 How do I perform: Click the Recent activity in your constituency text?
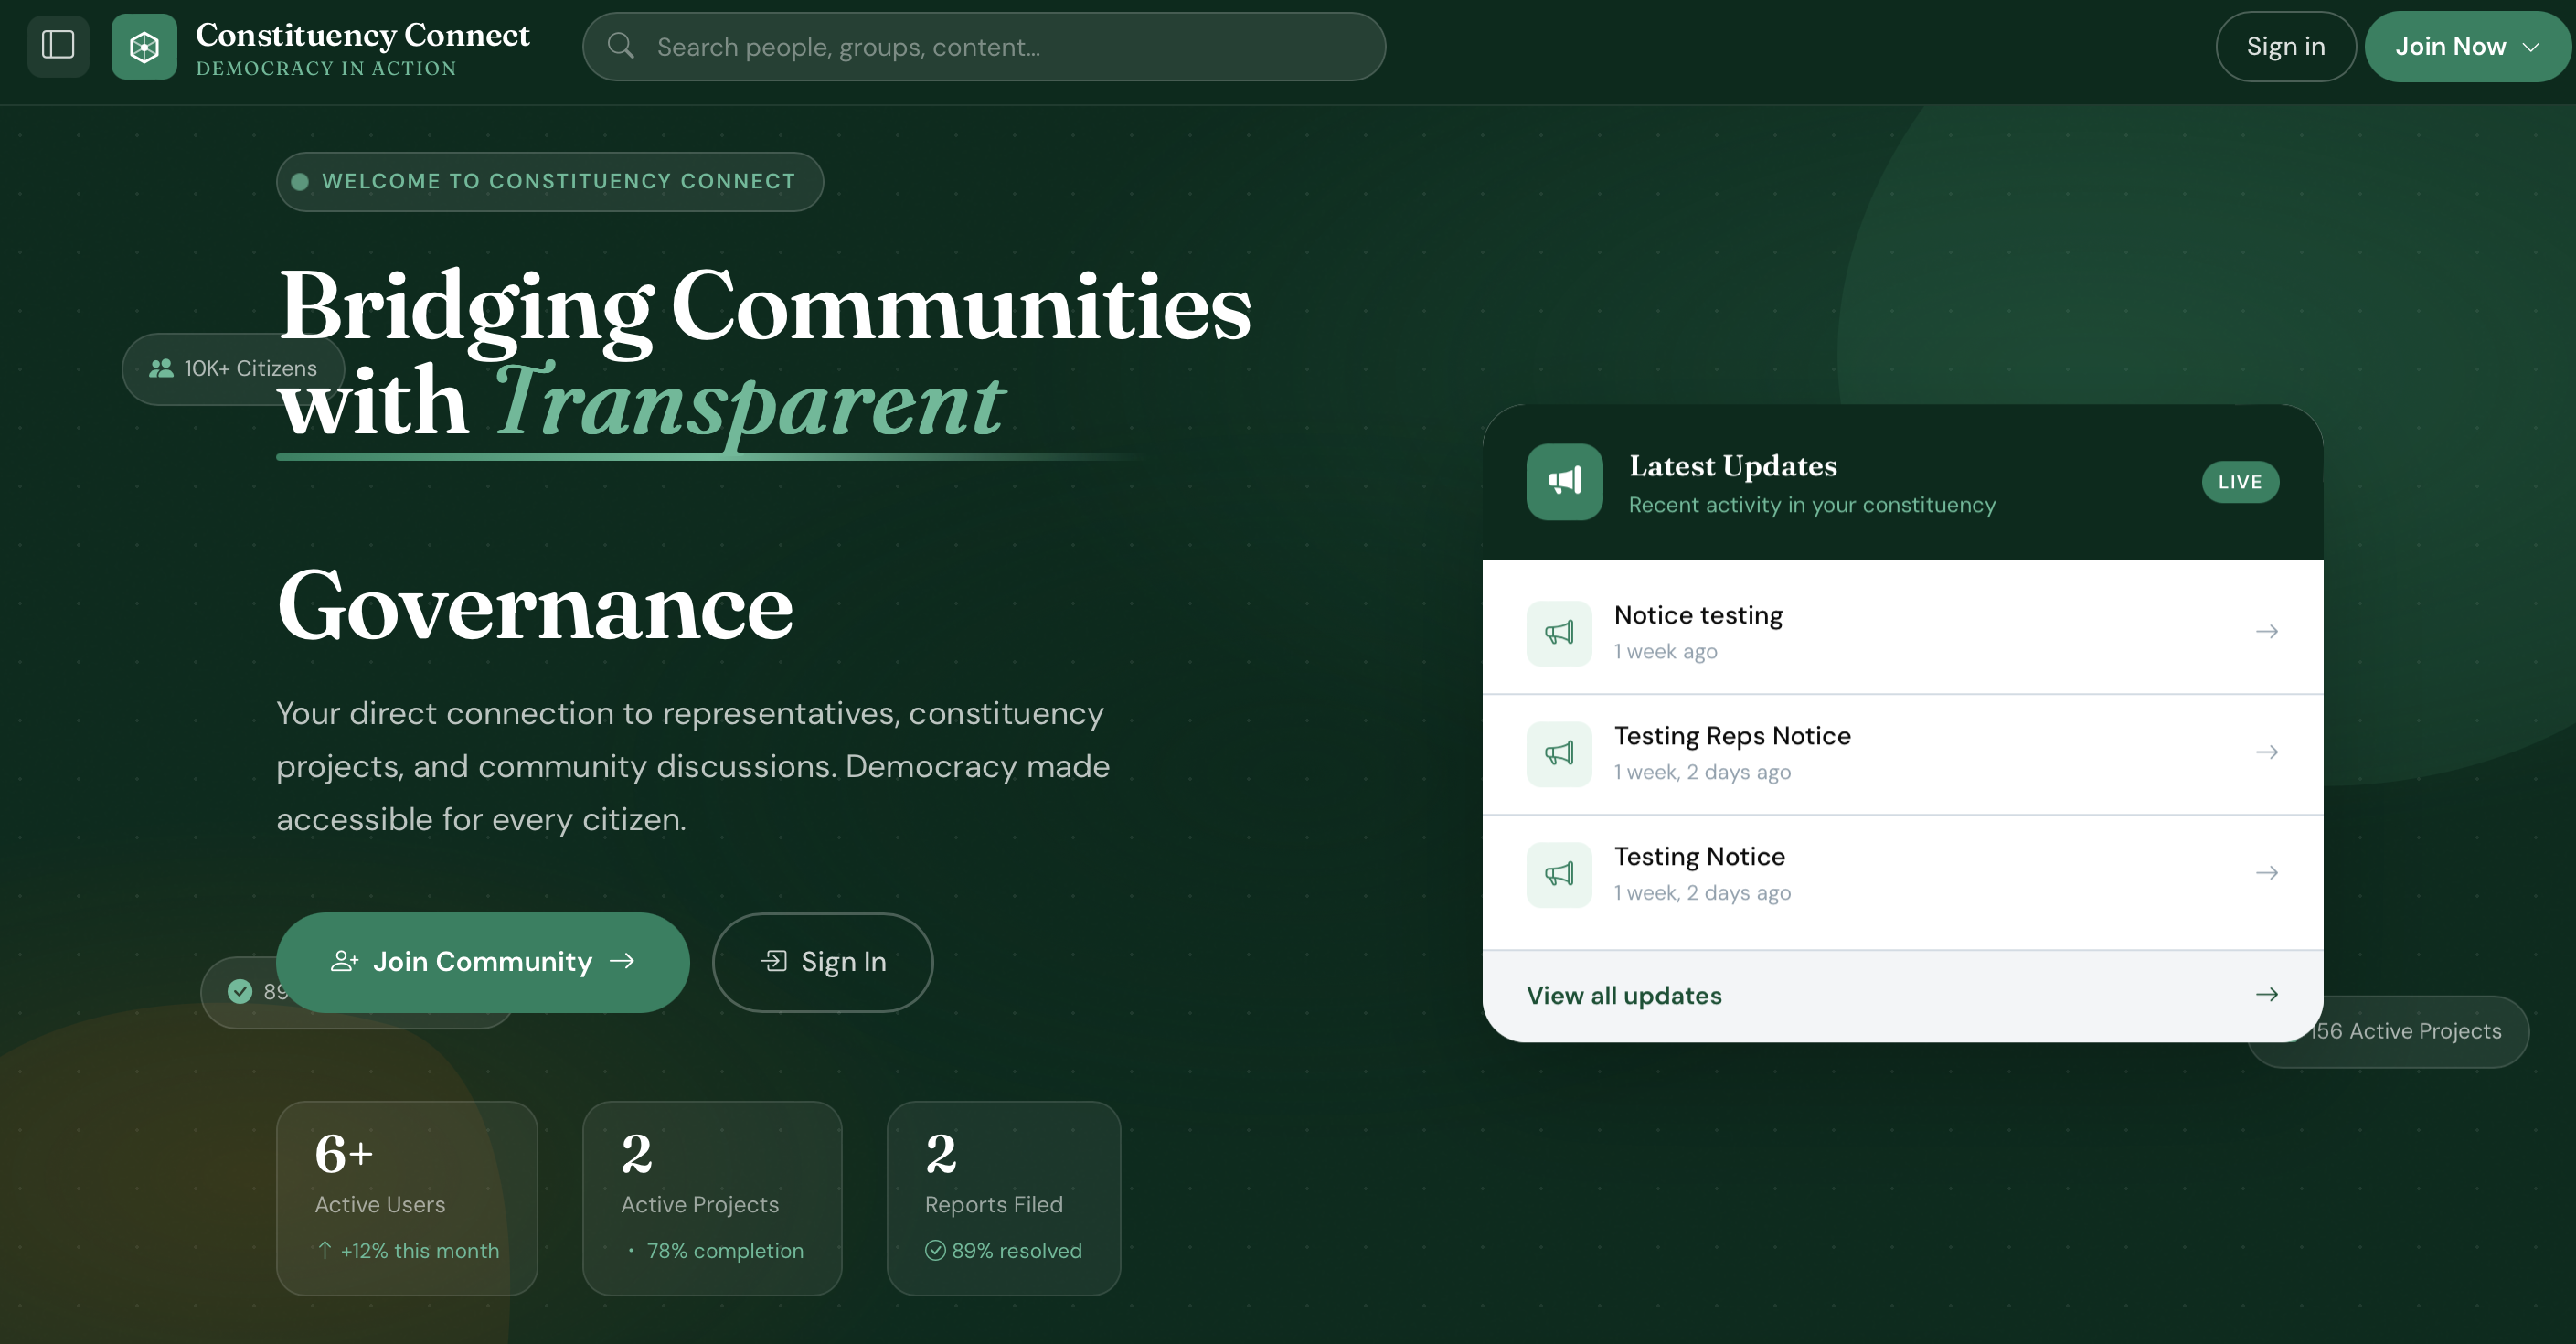[1812, 505]
